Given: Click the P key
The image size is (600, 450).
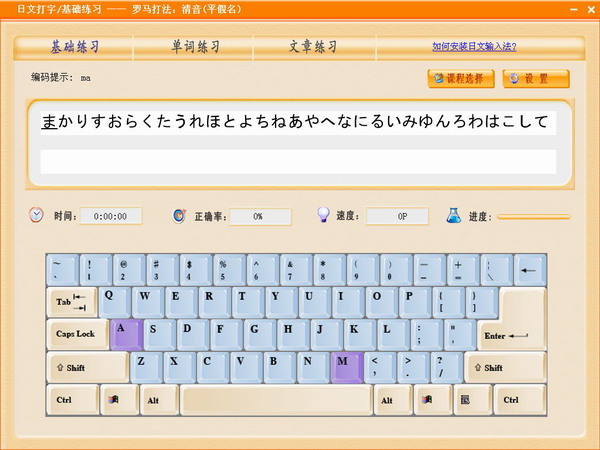Looking at the screenshot, I should click(415, 302).
